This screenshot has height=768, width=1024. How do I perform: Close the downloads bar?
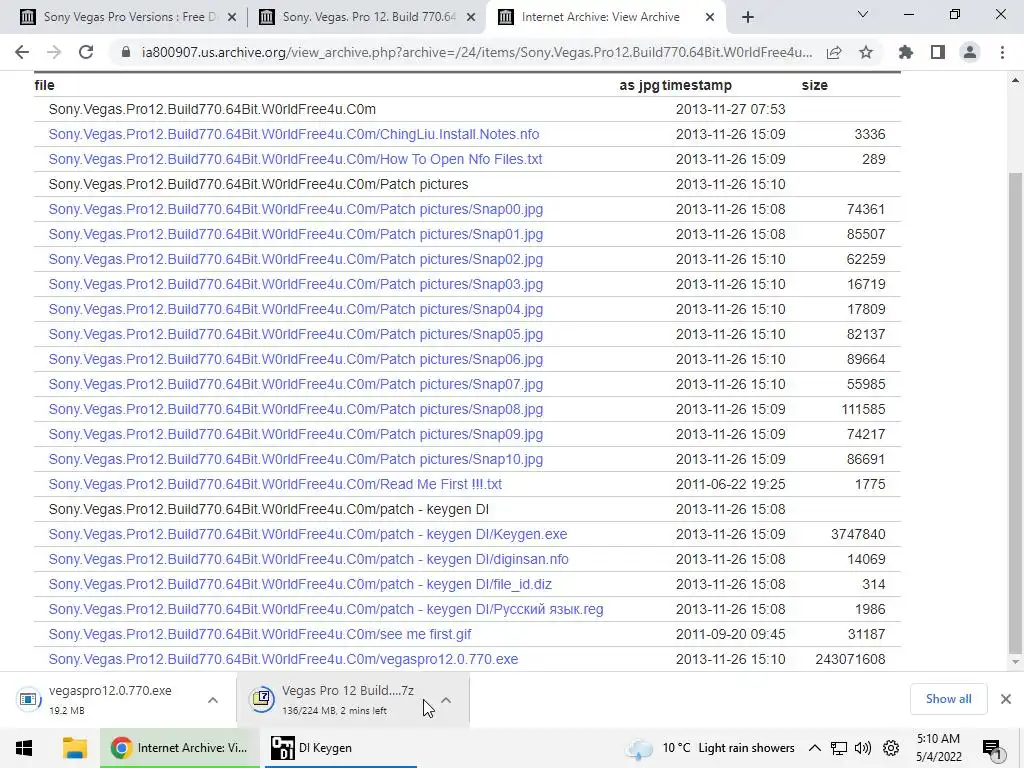click(1006, 699)
